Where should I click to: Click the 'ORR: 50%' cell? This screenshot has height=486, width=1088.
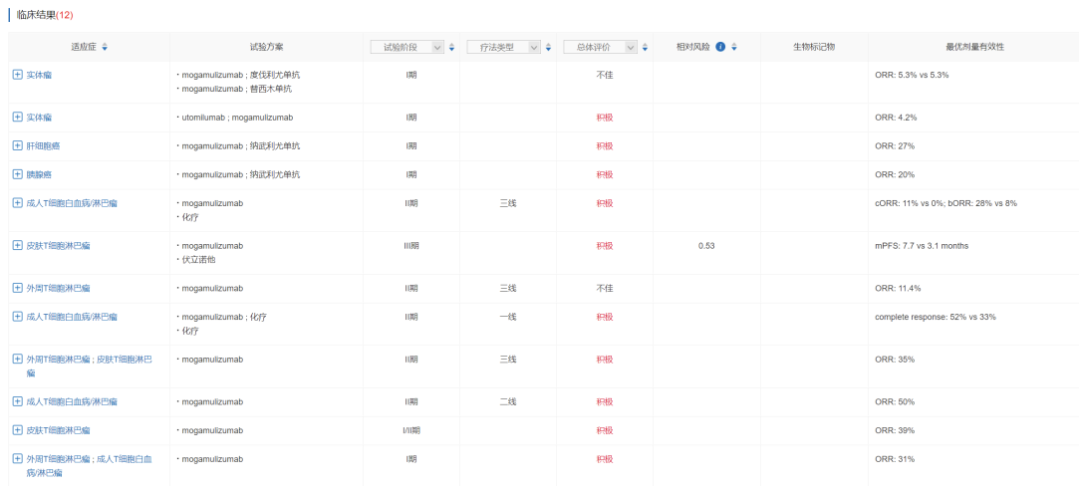tap(894, 401)
